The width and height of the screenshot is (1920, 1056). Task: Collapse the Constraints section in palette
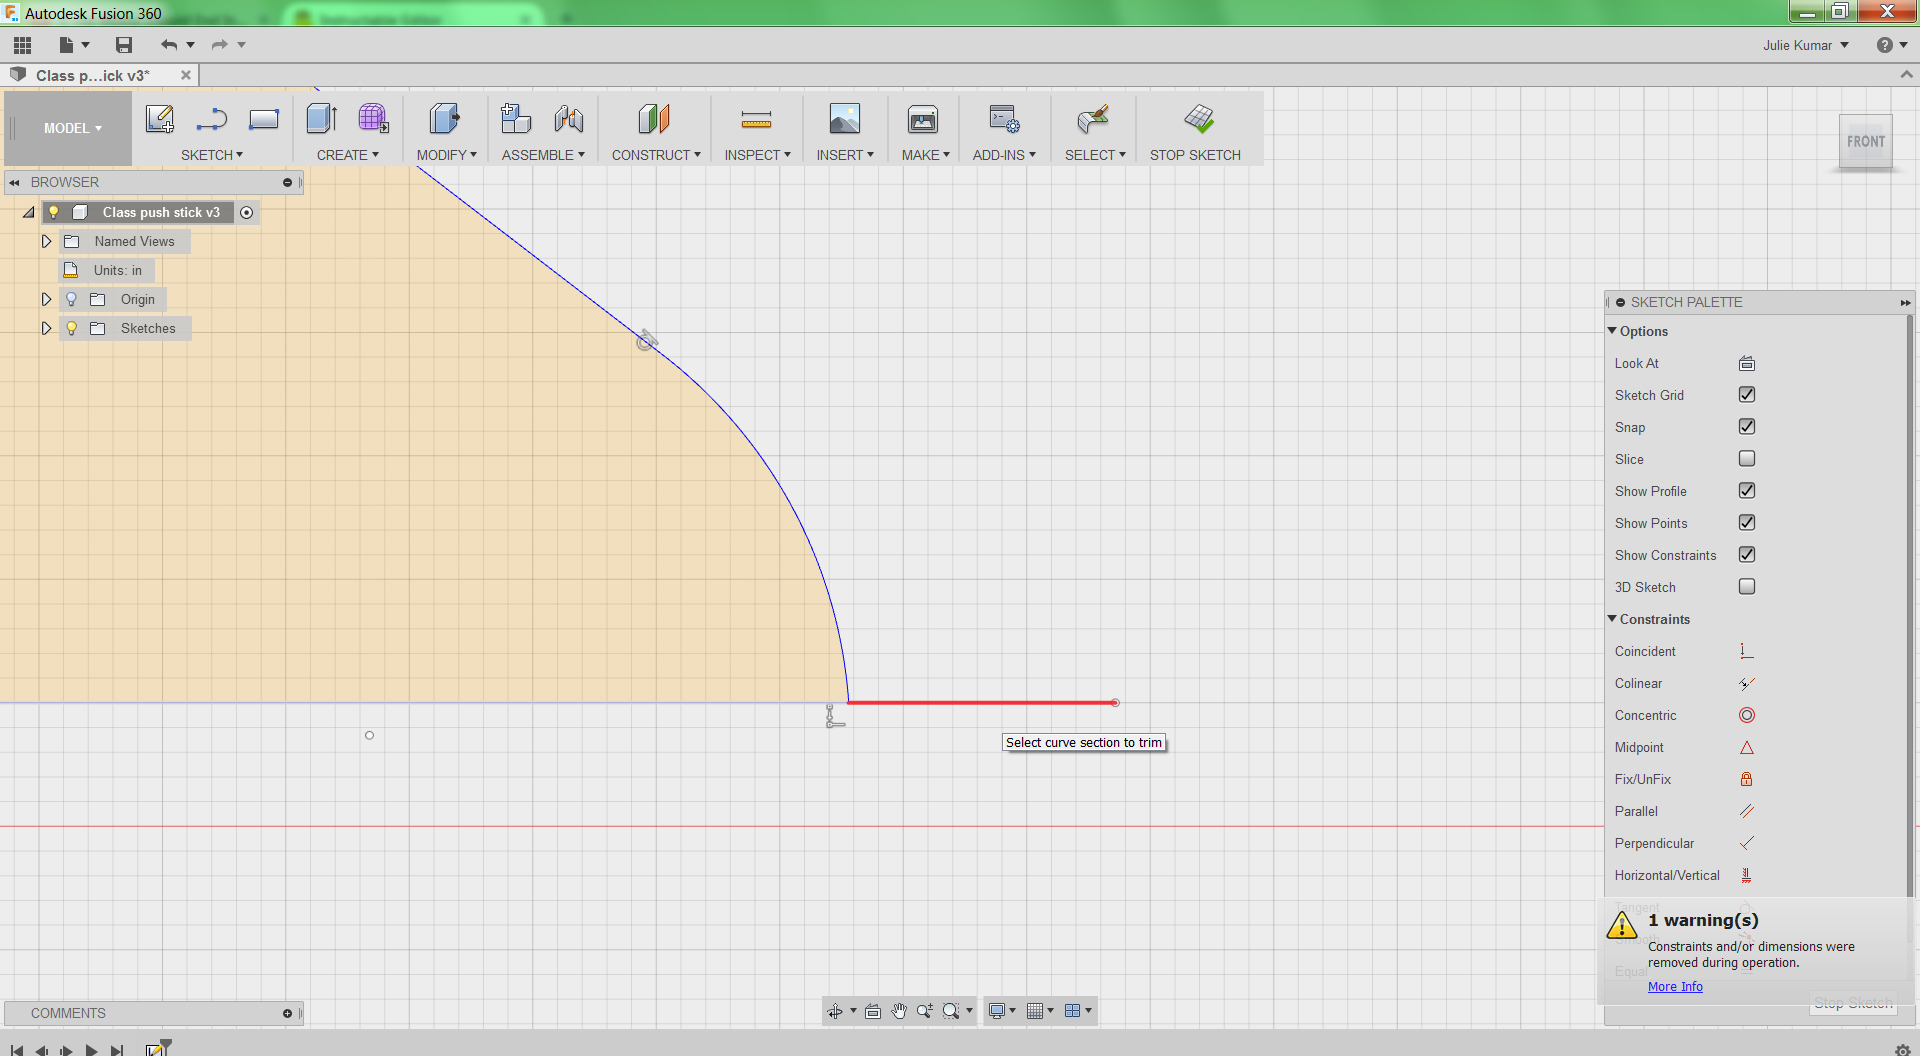1612,619
